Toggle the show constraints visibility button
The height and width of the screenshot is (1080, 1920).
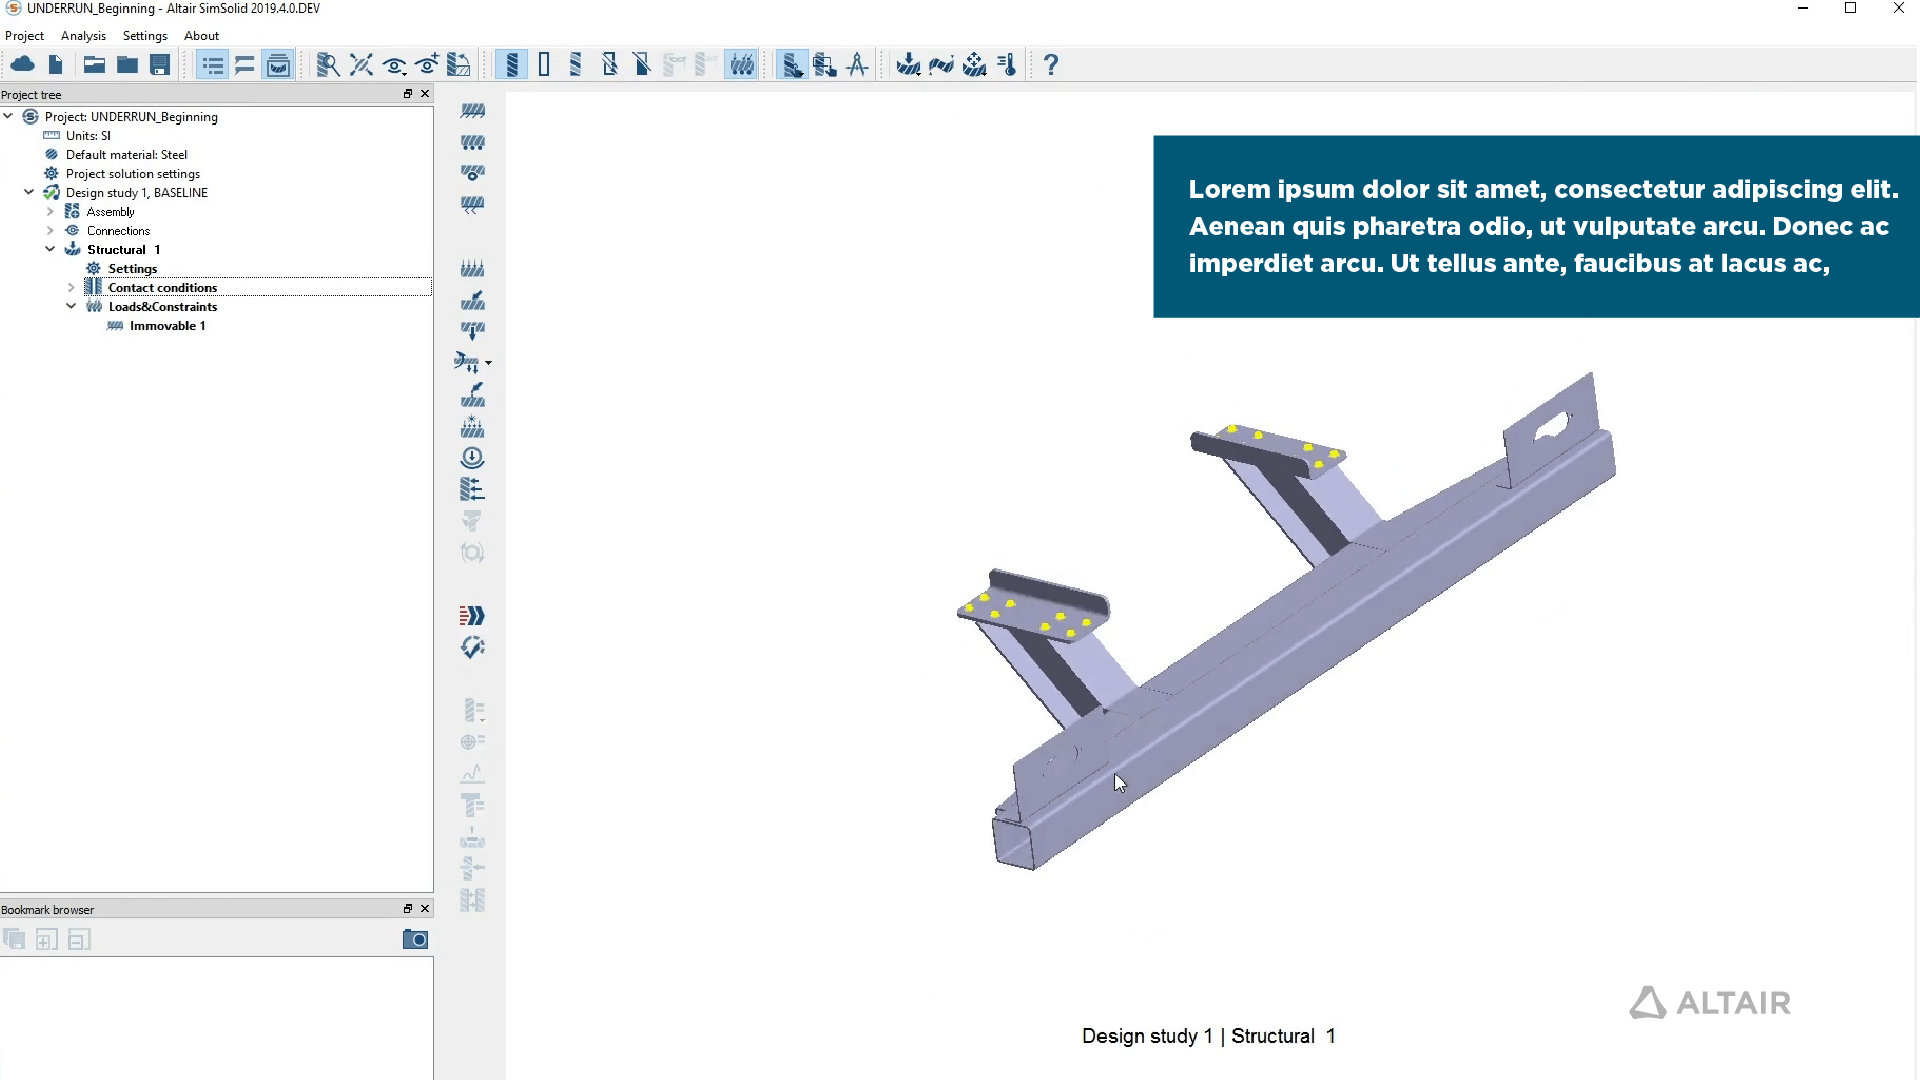741,65
